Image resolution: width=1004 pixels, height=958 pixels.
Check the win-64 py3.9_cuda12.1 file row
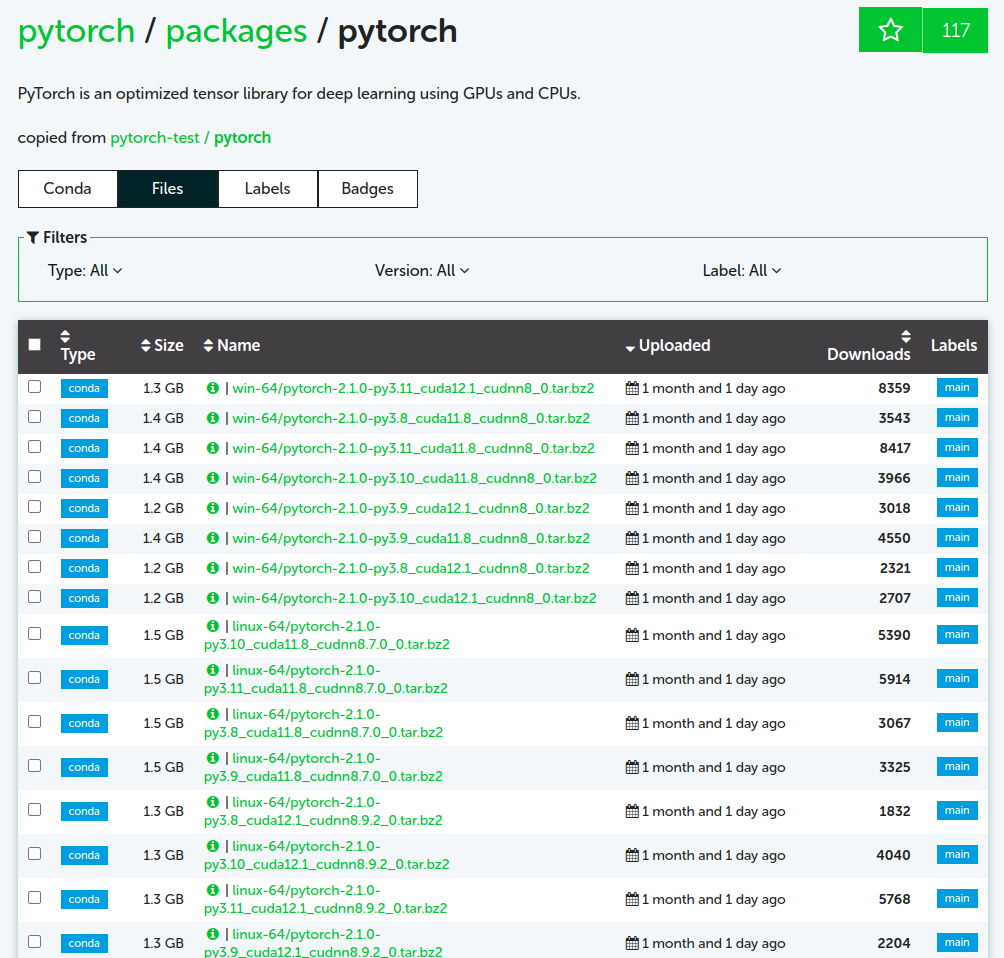pos(35,507)
